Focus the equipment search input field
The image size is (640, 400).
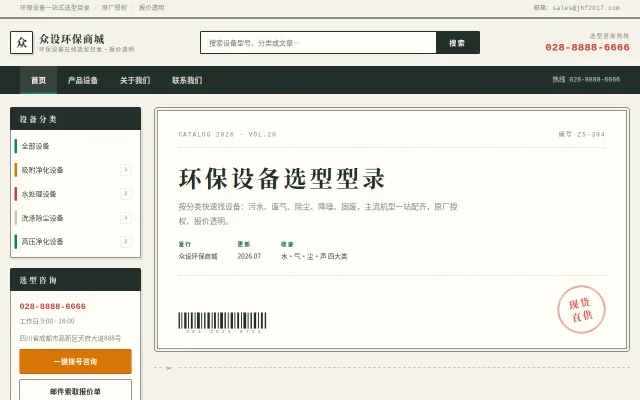pyautogui.click(x=318, y=42)
